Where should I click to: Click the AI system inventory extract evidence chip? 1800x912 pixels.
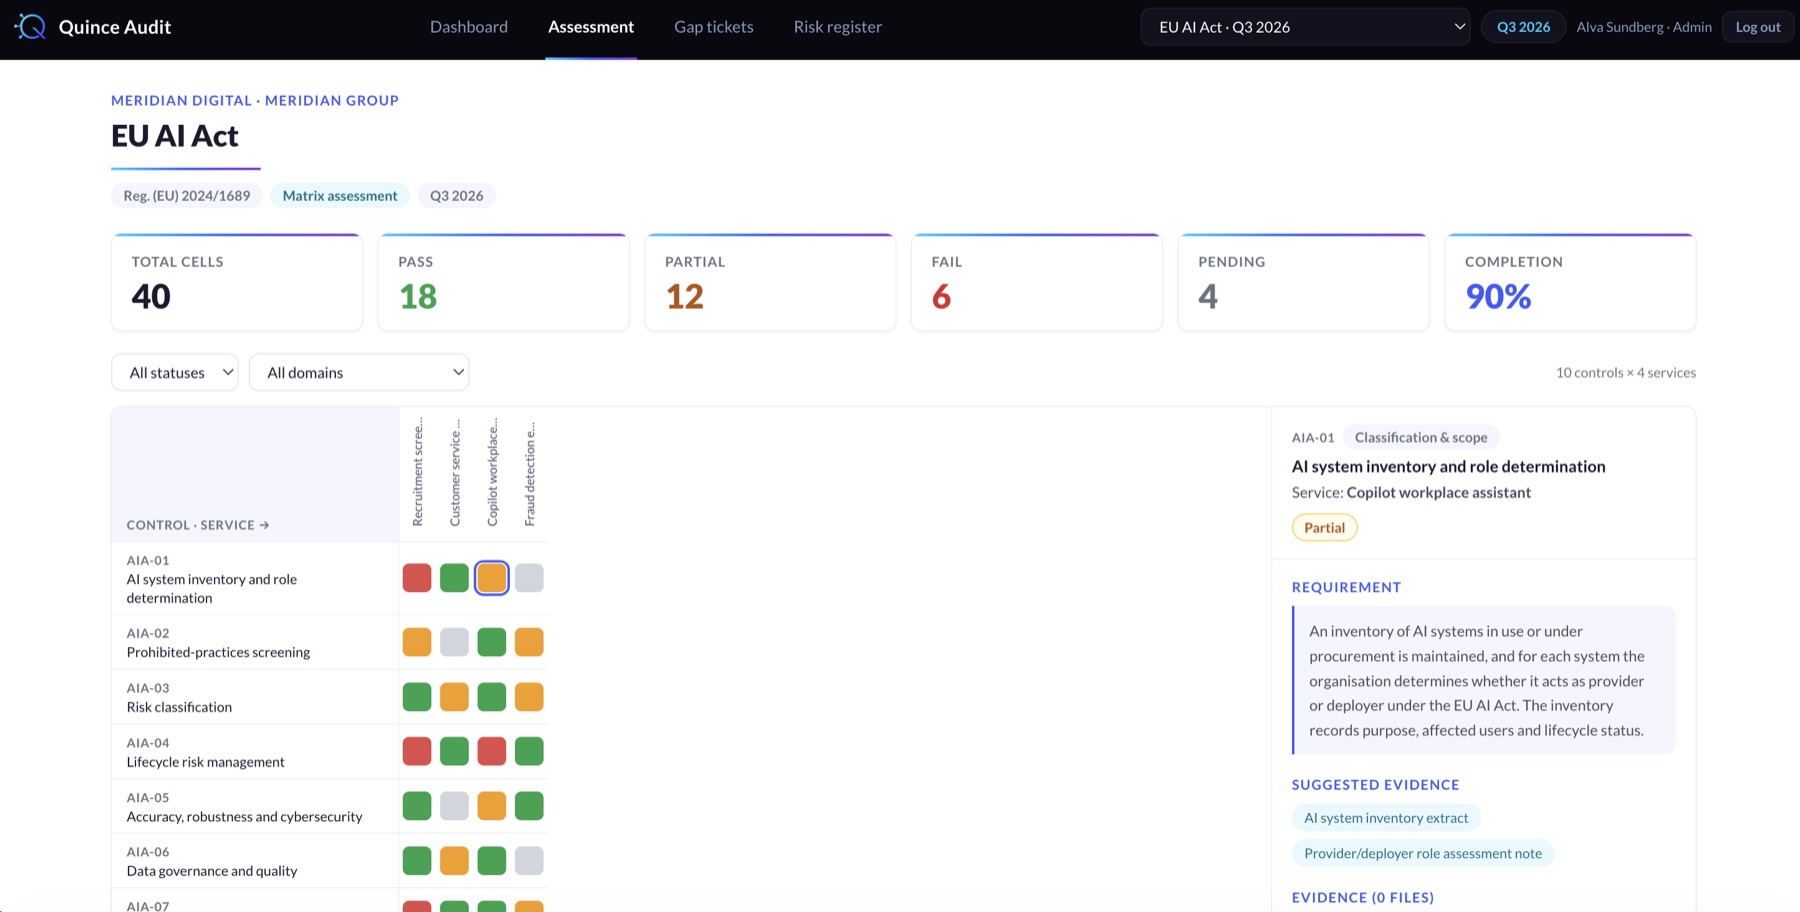(1386, 818)
